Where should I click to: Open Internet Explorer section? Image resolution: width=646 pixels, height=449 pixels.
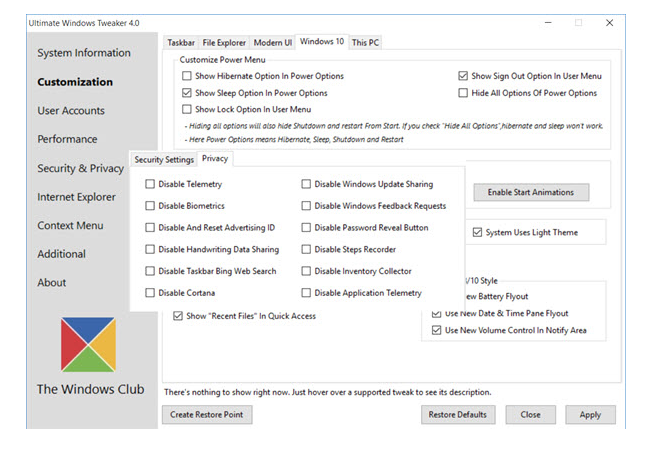click(76, 197)
